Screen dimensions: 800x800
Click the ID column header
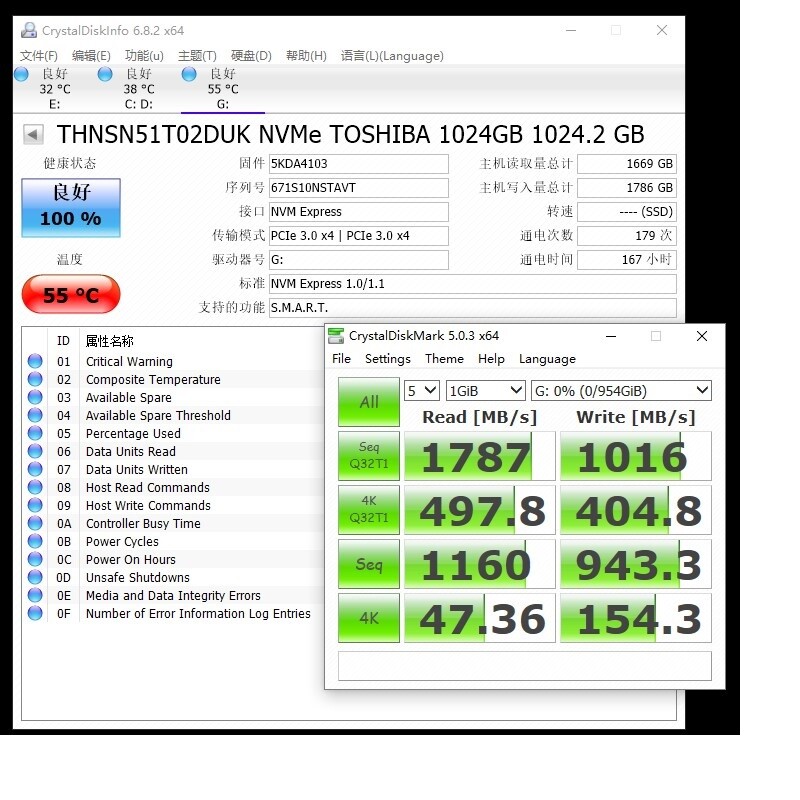click(x=63, y=341)
